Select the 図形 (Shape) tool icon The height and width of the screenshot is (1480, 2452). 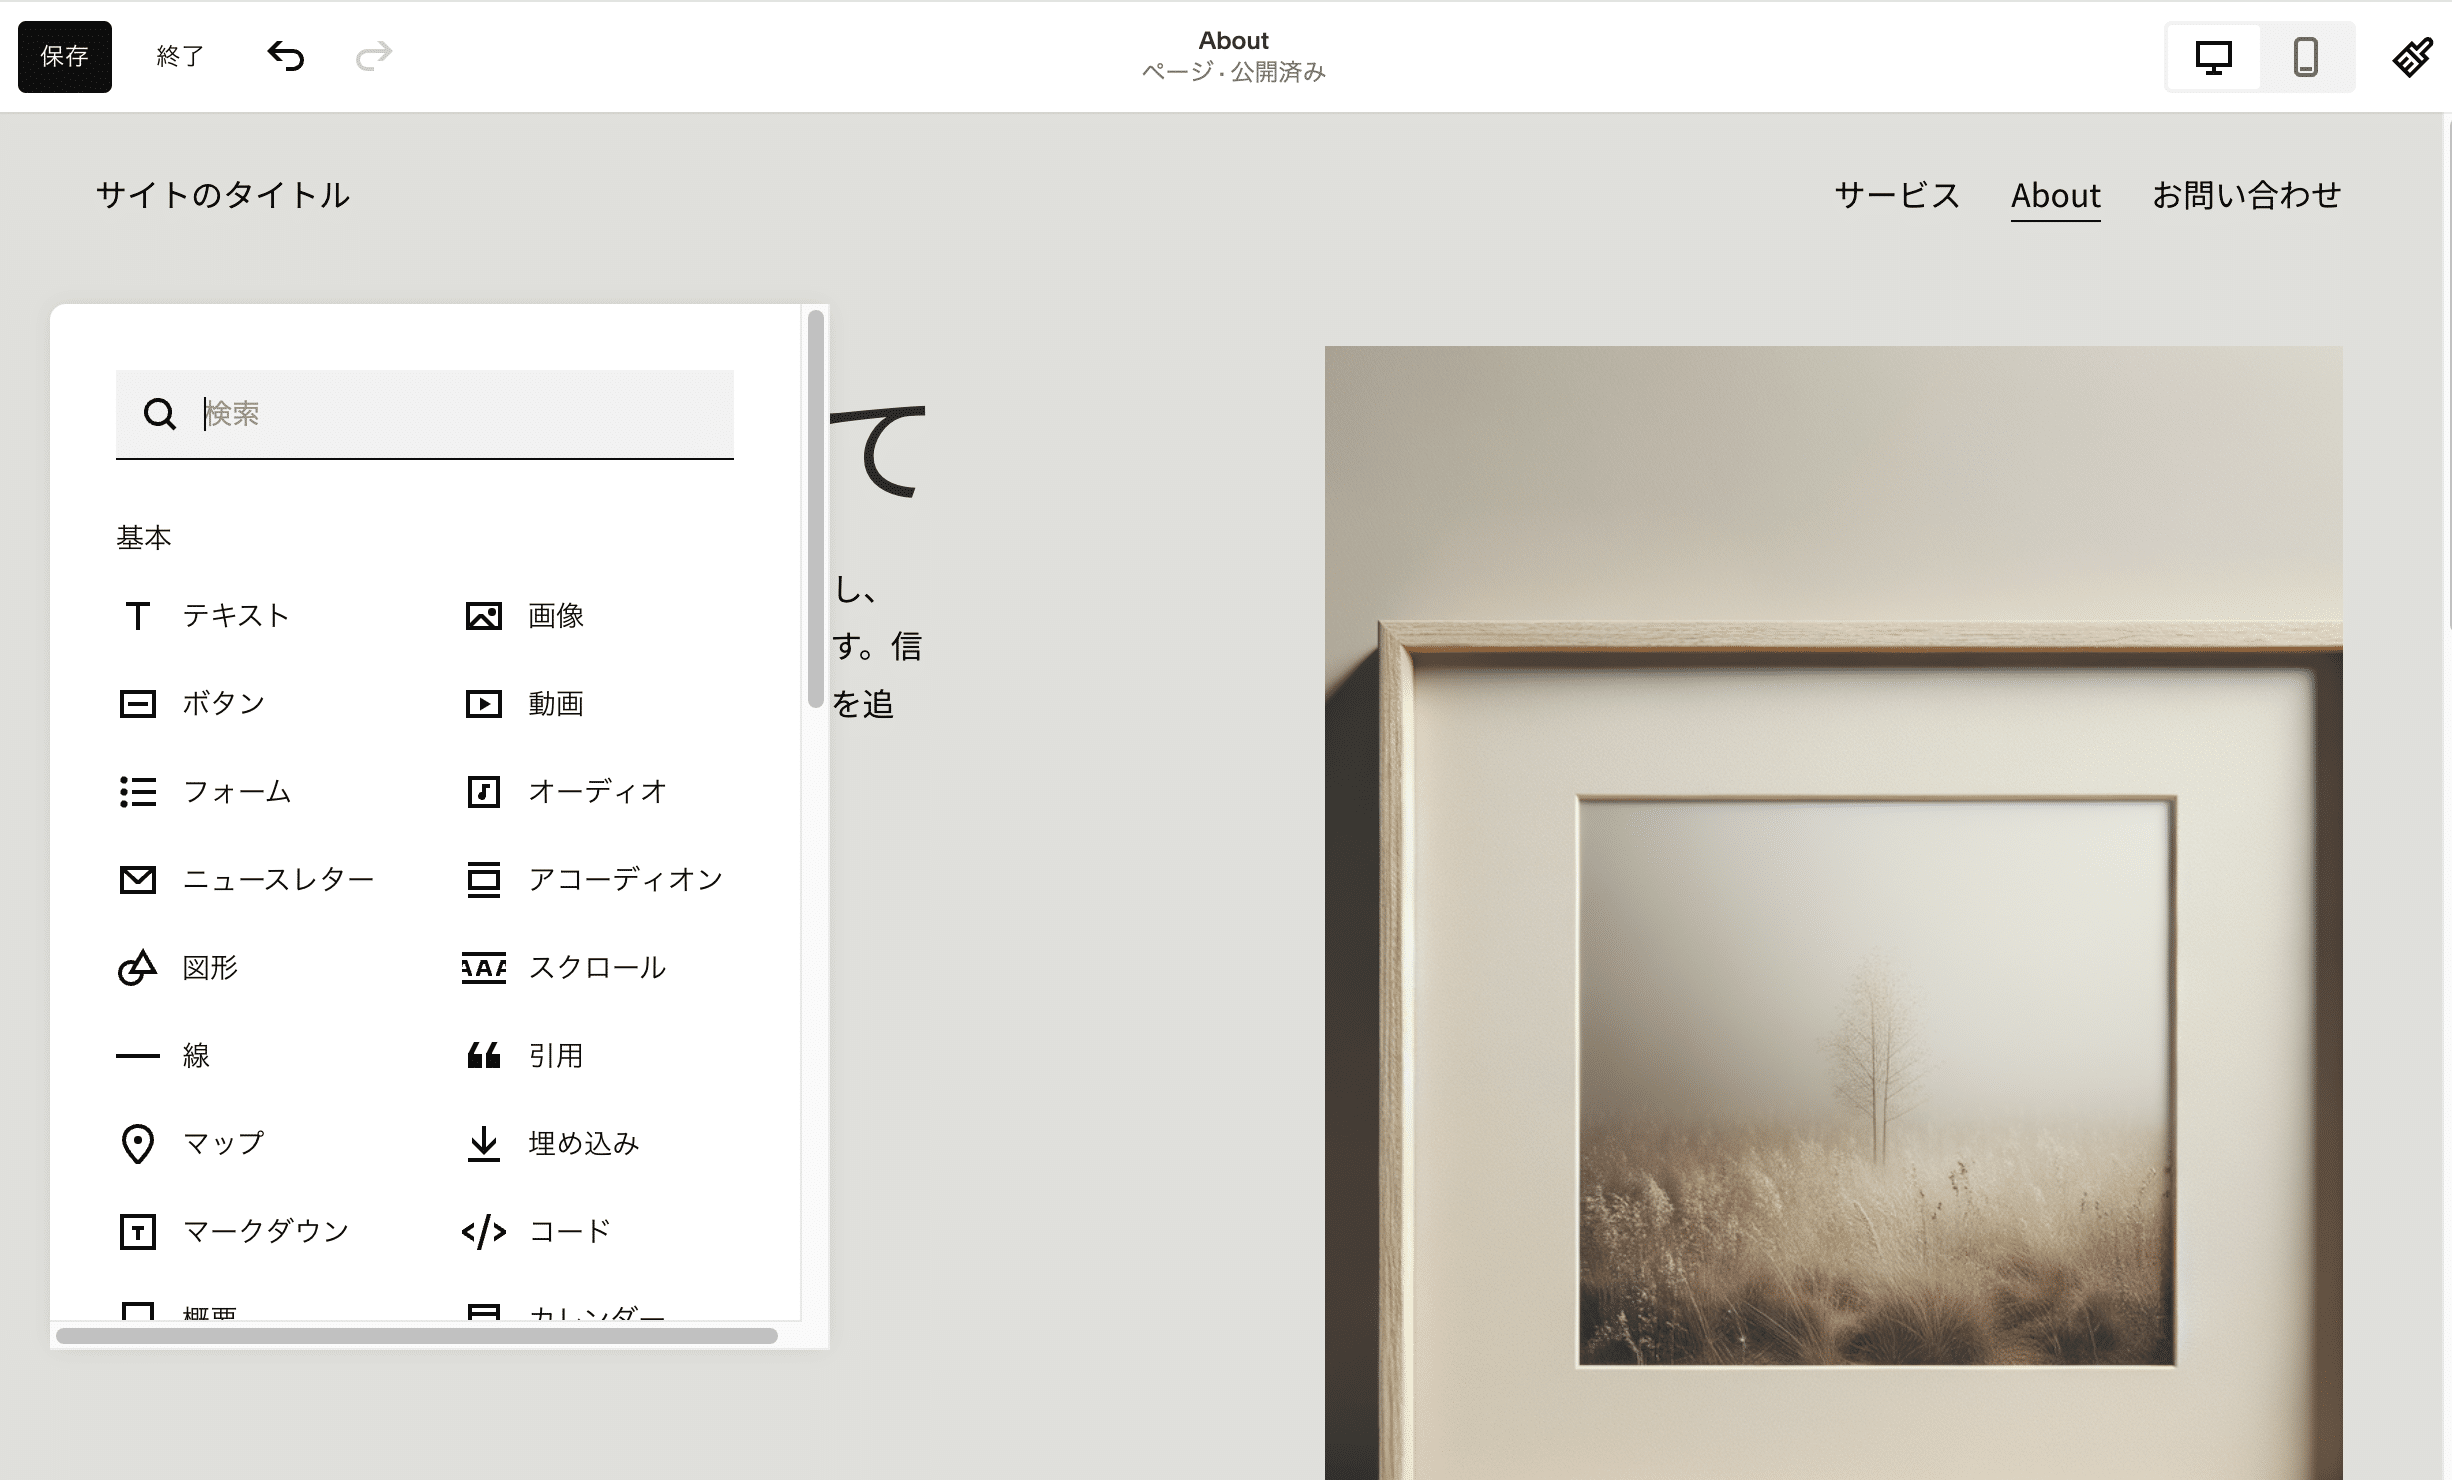[137, 967]
